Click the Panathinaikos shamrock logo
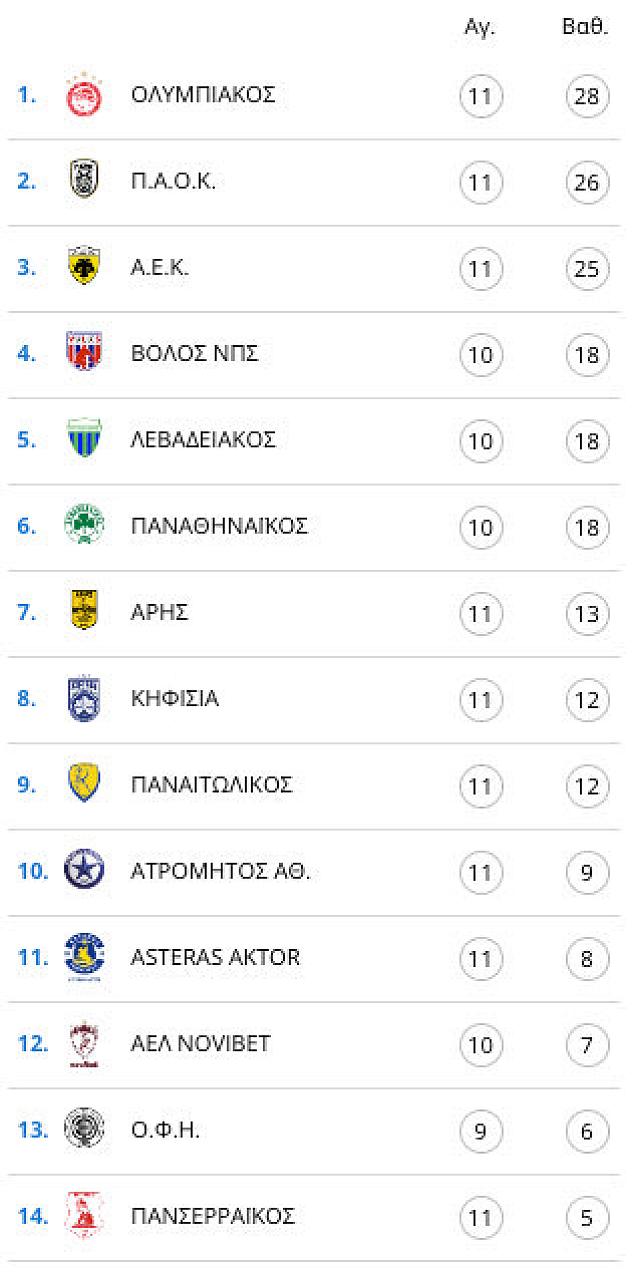The image size is (640, 1274). click(x=84, y=526)
